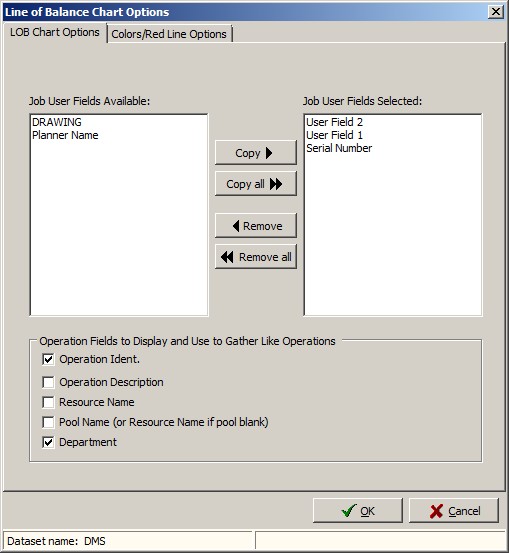Image resolution: width=509 pixels, height=553 pixels.
Task: Select DRAWING in available fields list
Action: pyautogui.click(x=57, y=122)
